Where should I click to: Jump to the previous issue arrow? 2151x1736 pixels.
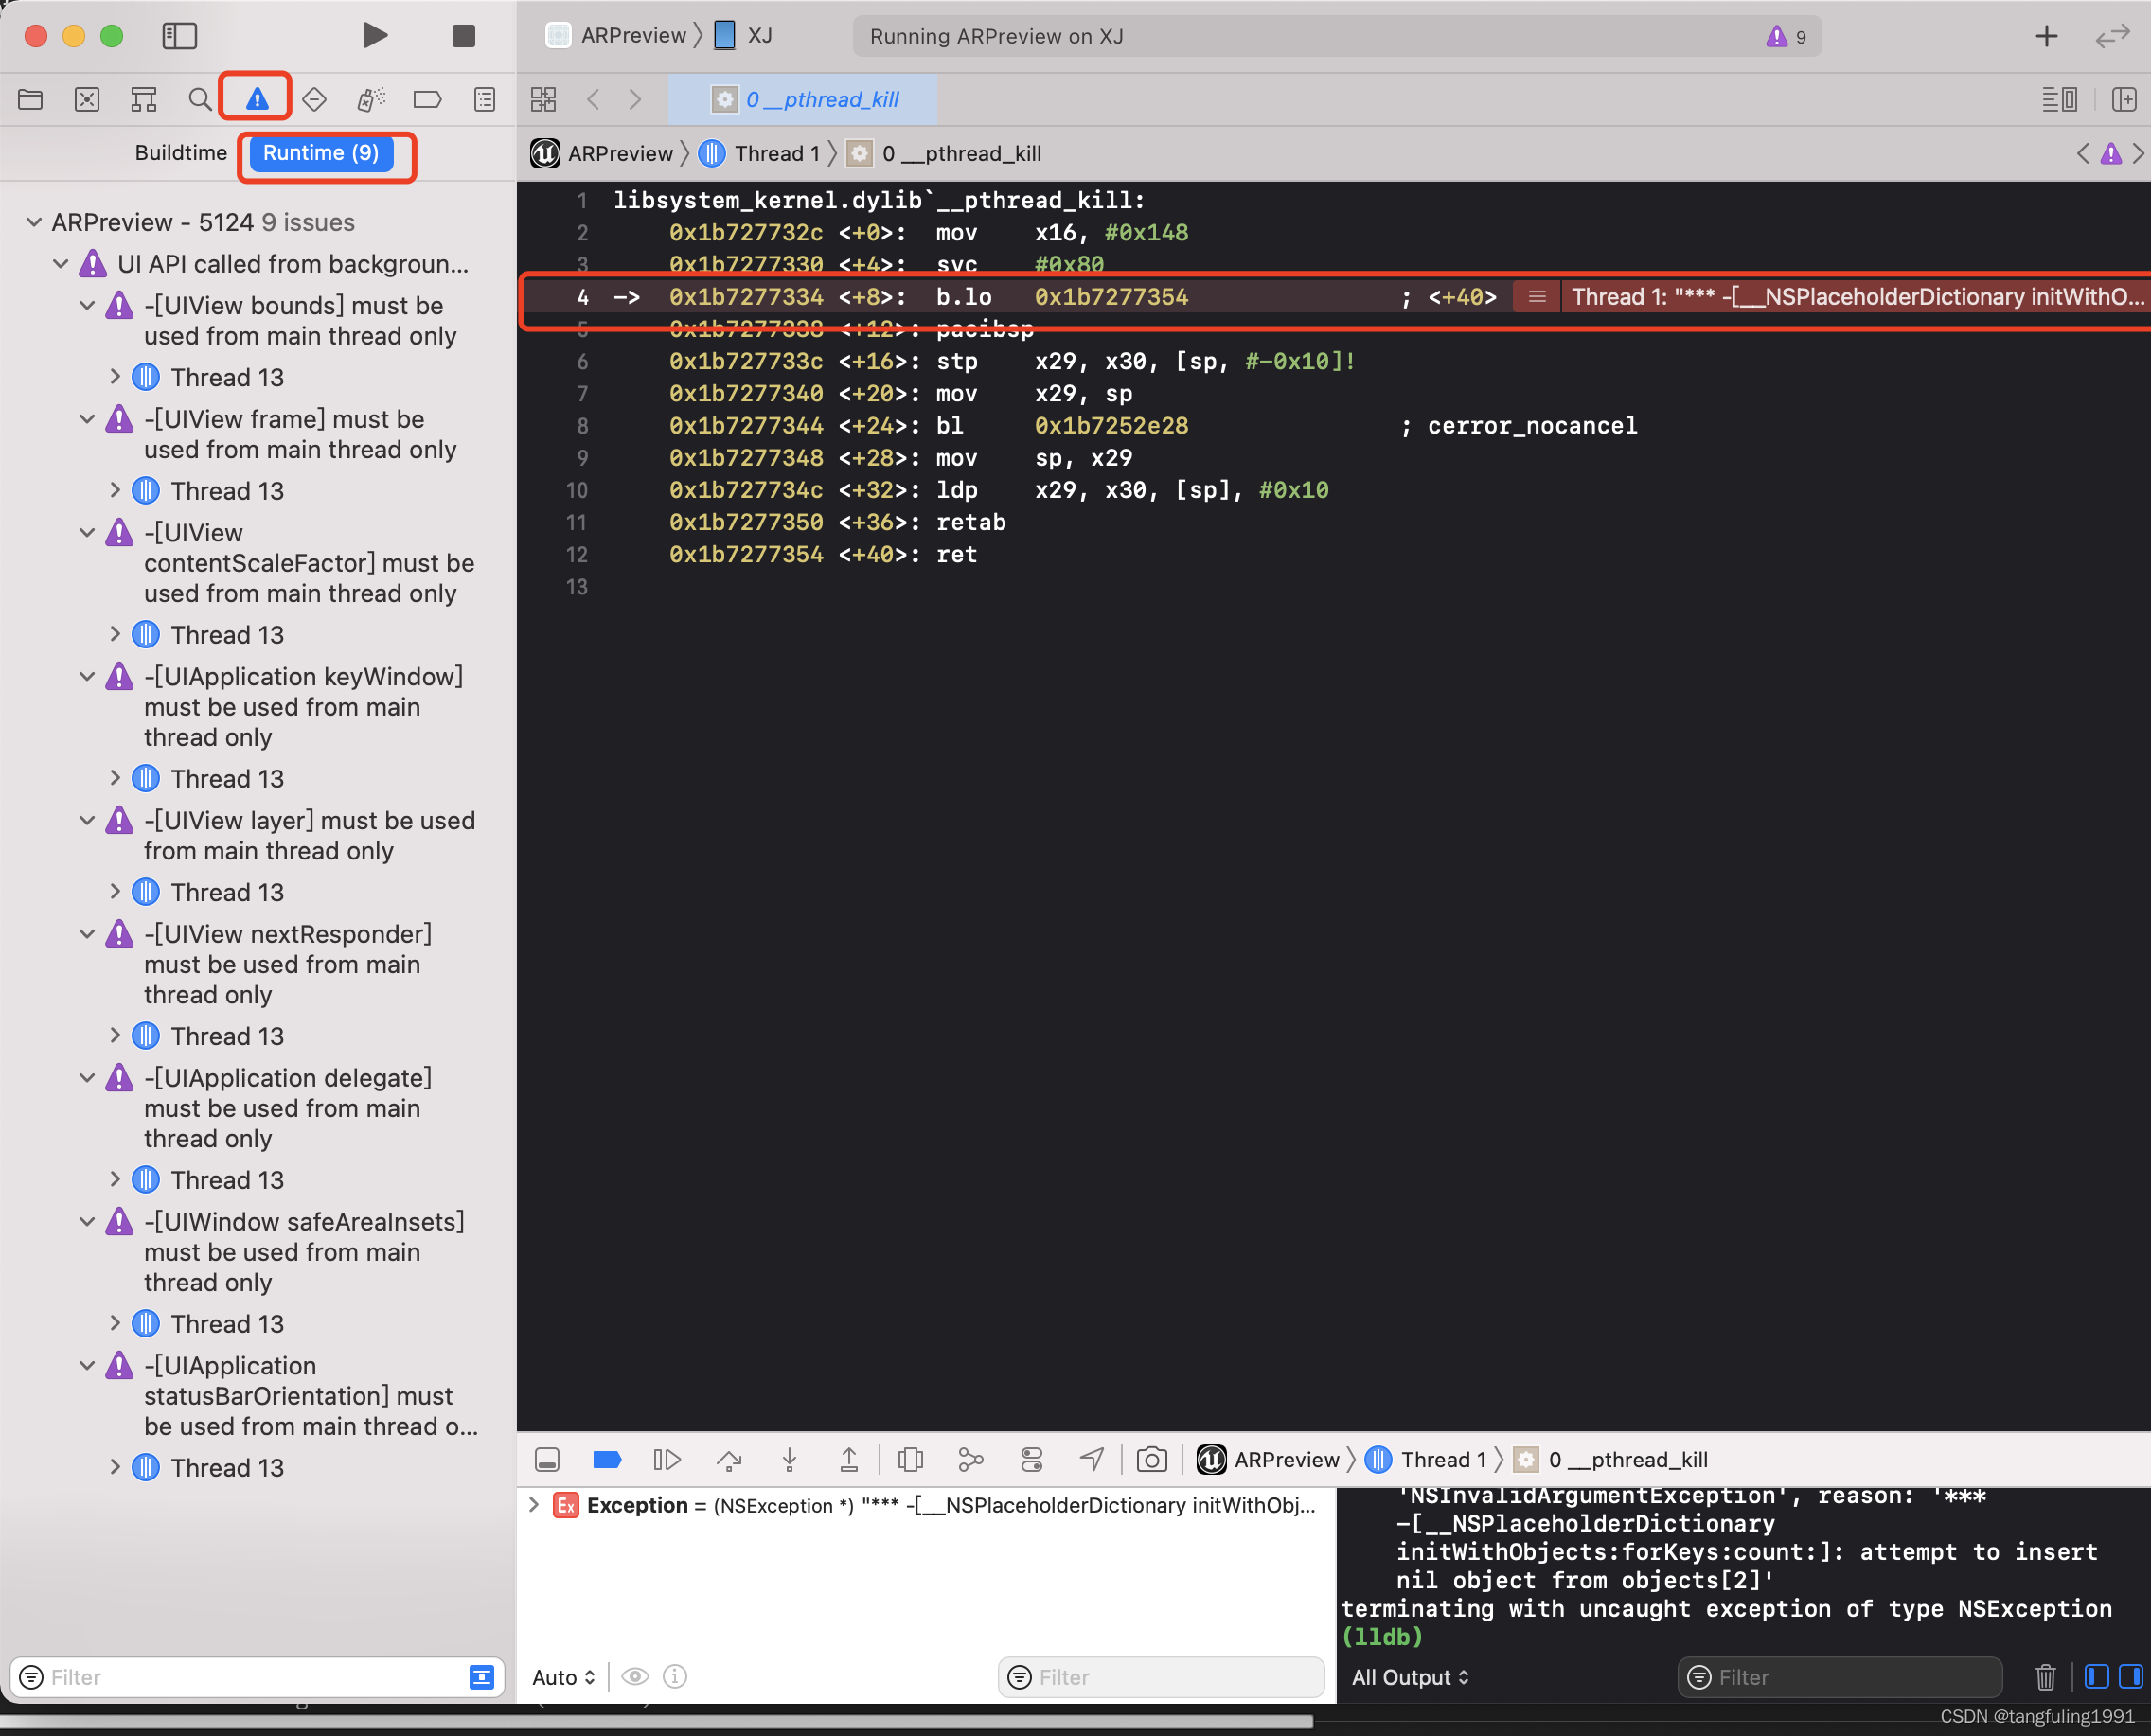[2083, 153]
